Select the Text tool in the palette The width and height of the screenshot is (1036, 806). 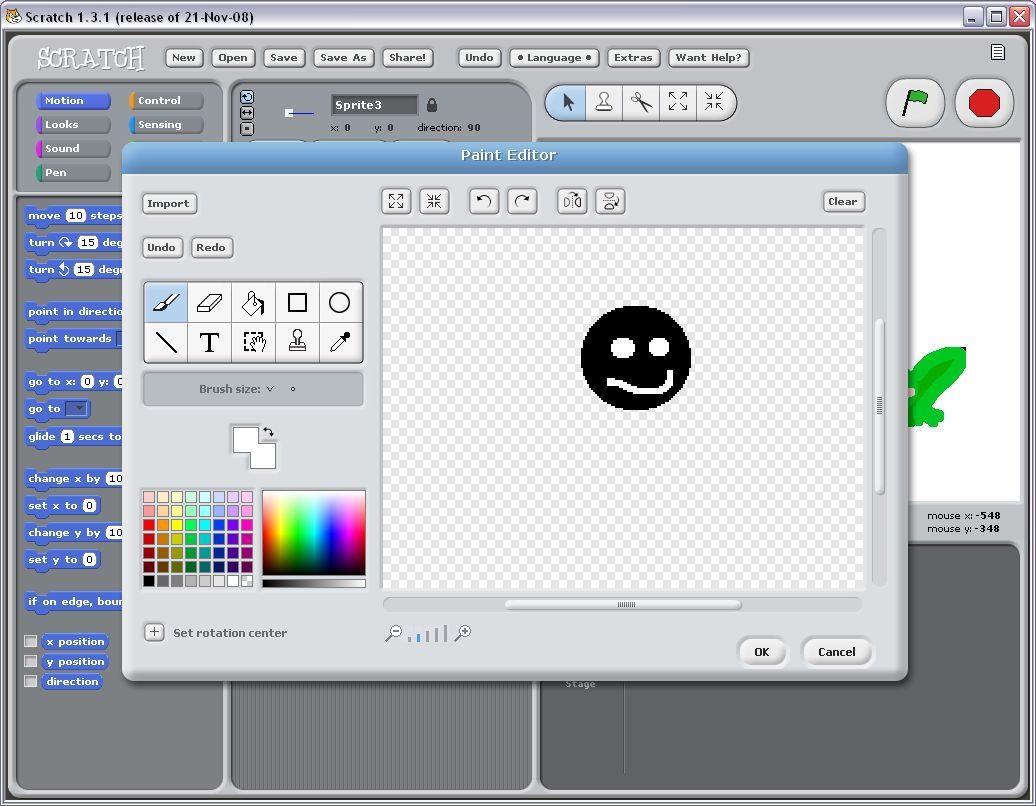coord(210,343)
